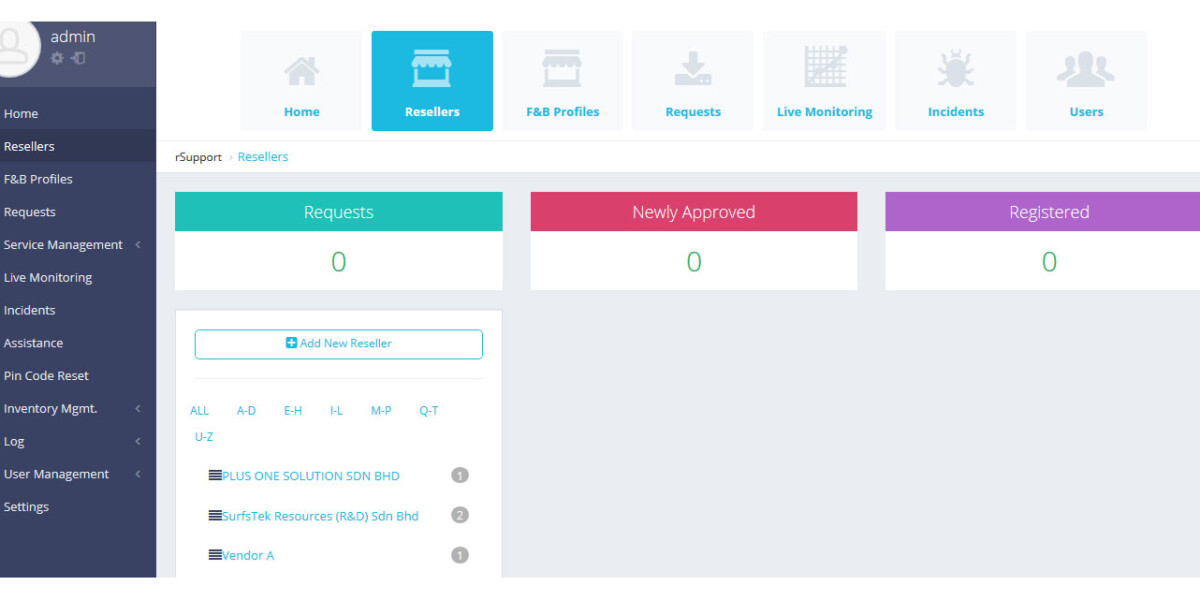This screenshot has height=600, width=1200.
Task: Open Assistance from the sidebar
Action: pyautogui.click(x=33, y=343)
